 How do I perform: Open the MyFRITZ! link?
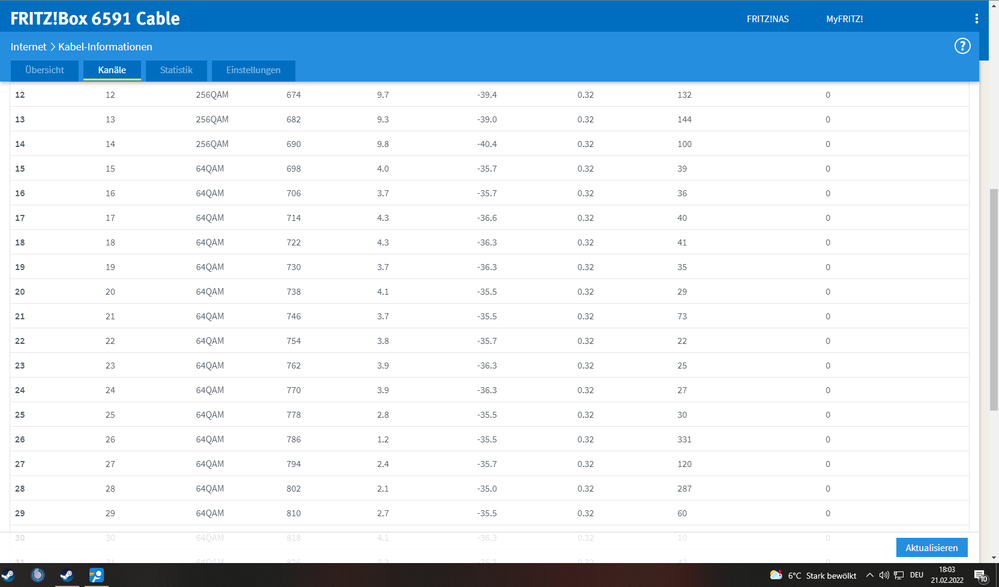coord(845,19)
